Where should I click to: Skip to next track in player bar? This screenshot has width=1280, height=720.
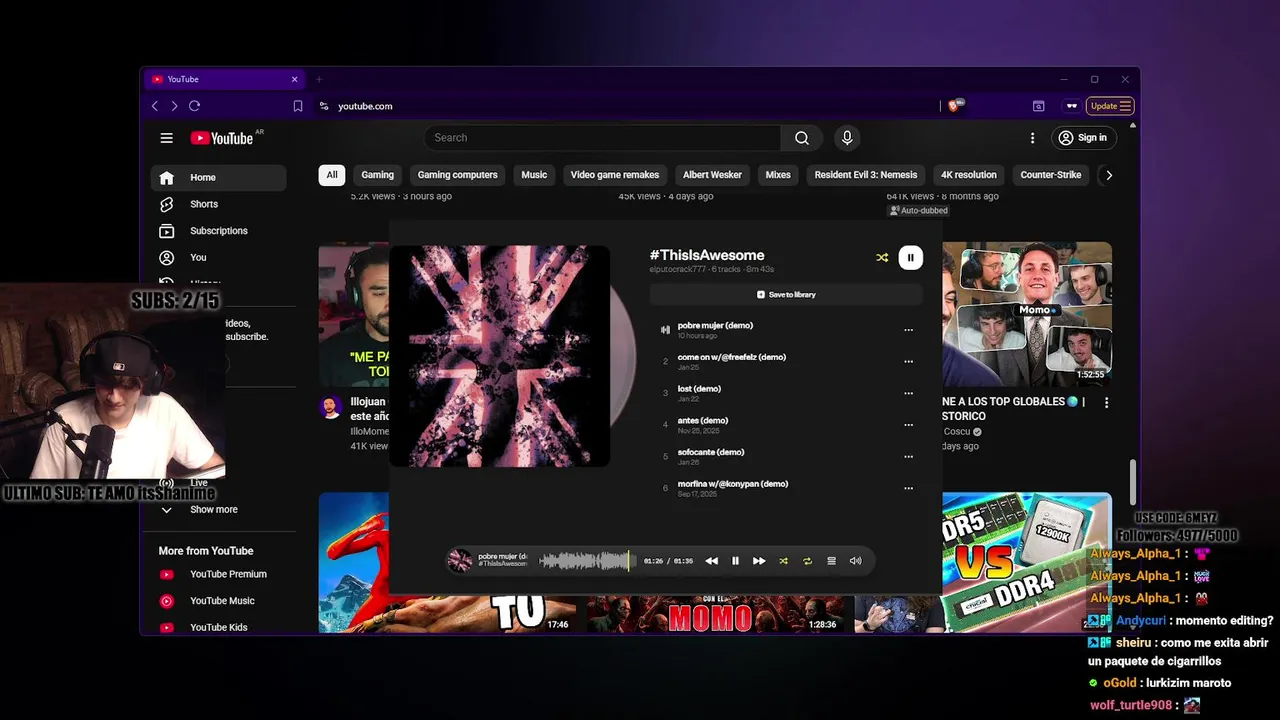[x=759, y=561]
